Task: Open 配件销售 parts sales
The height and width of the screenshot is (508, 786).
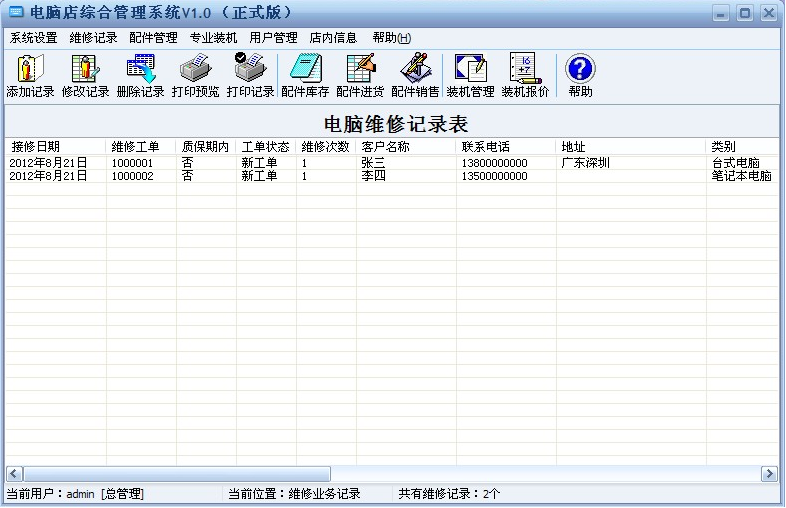Action: click(x=415, y=76)
